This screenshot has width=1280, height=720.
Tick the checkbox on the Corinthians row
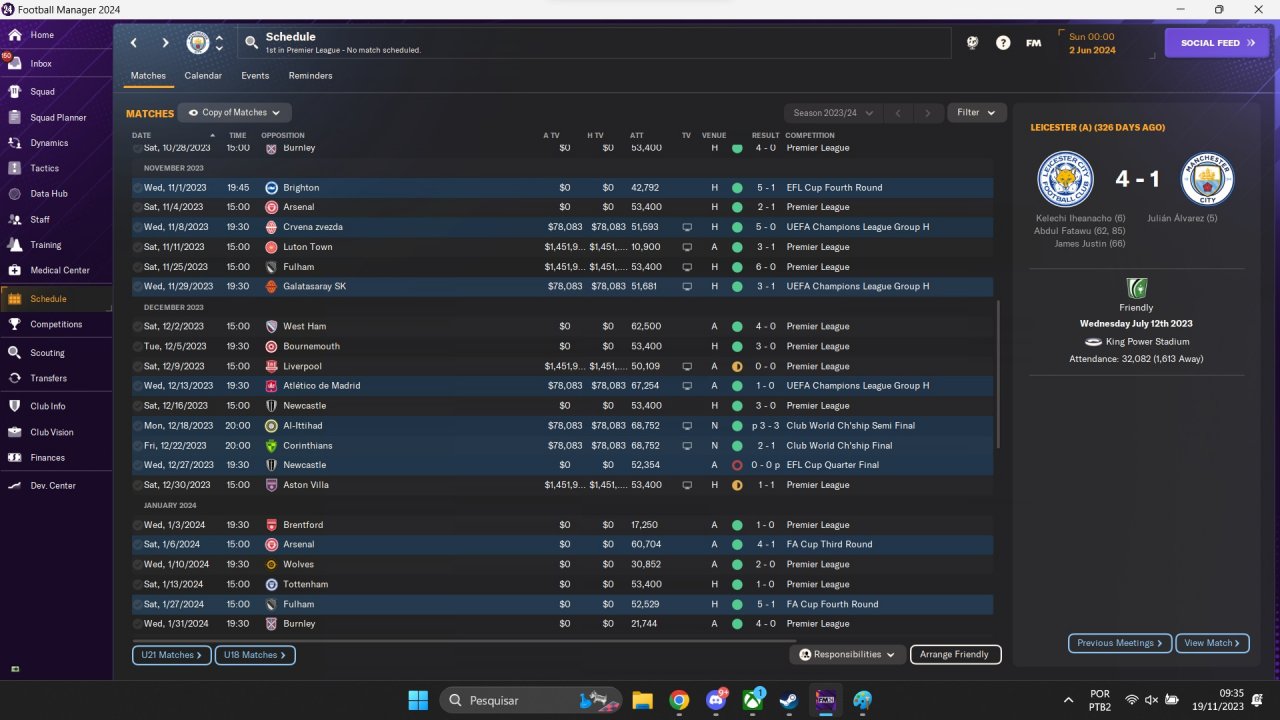[x=138, y=445]
